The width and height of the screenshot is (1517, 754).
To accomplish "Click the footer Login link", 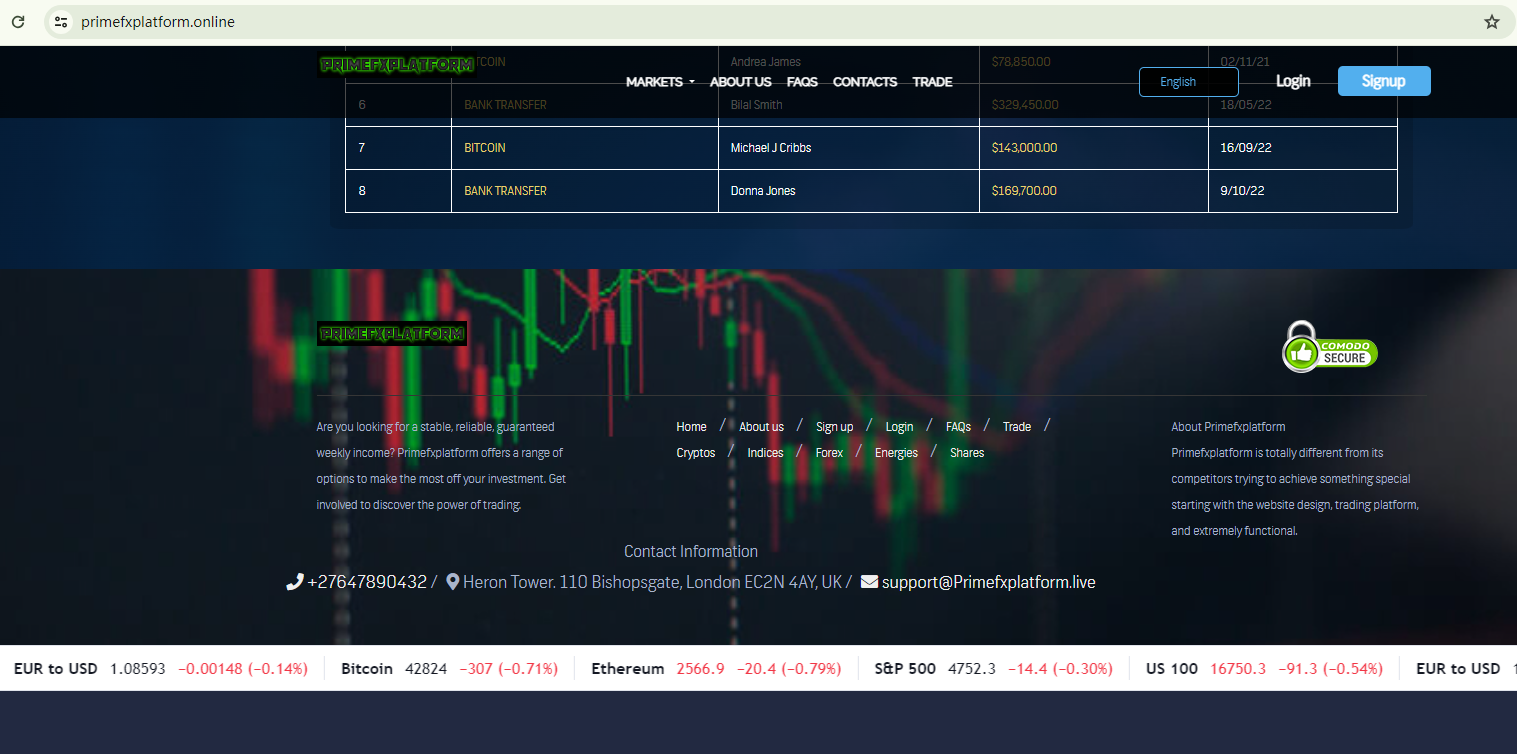I will (899, 427).
